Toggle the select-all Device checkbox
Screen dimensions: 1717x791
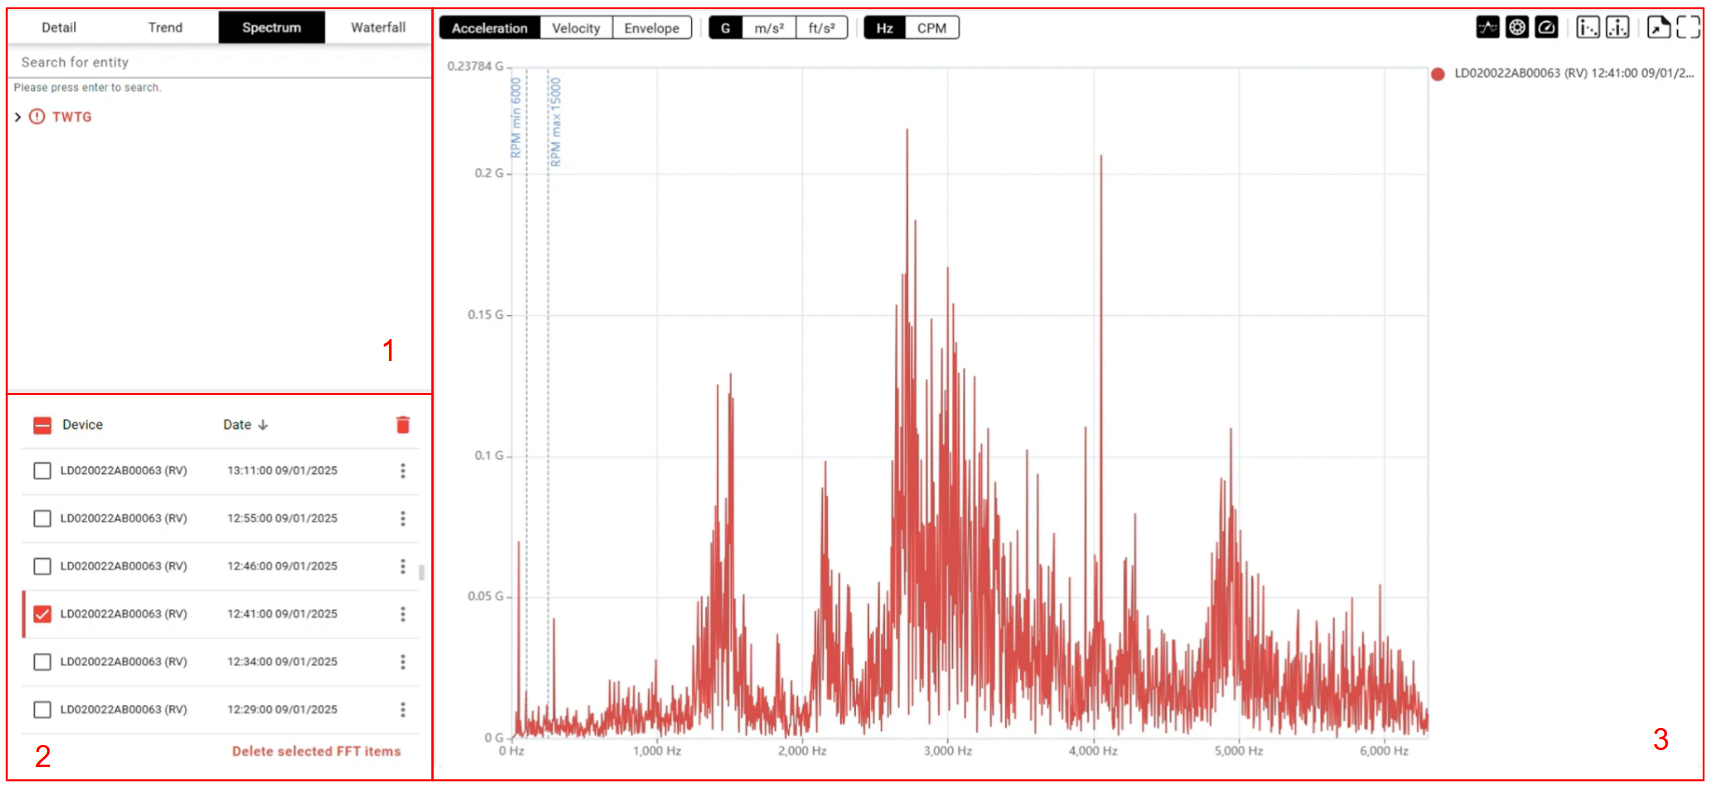[x=42, y=425]
